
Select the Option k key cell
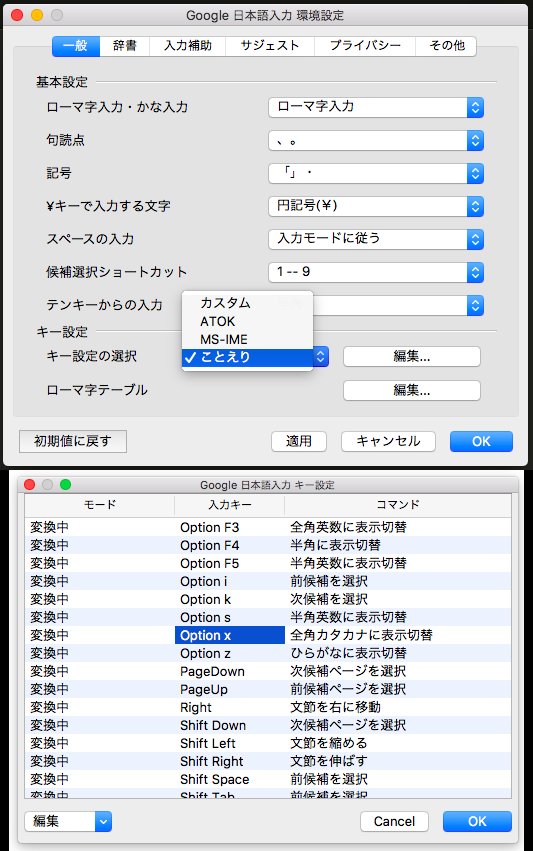(x=230, y=599)
